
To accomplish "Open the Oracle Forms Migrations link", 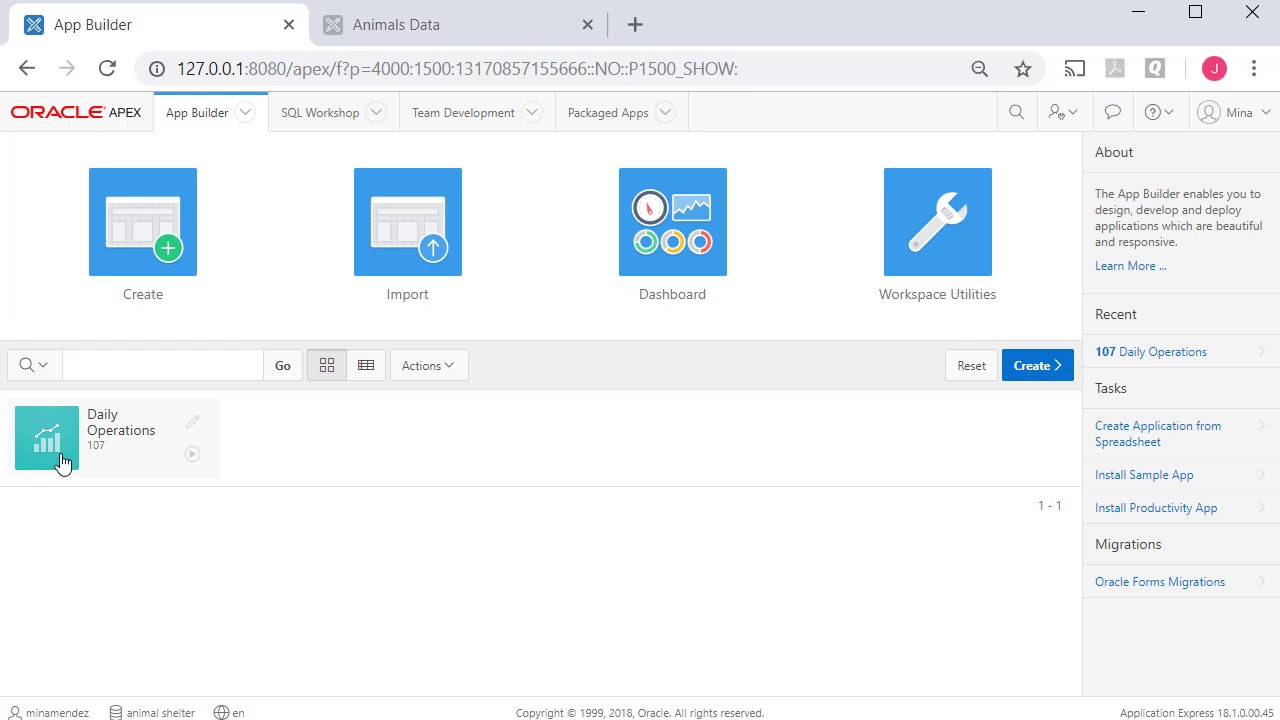I will [1160, 582].
